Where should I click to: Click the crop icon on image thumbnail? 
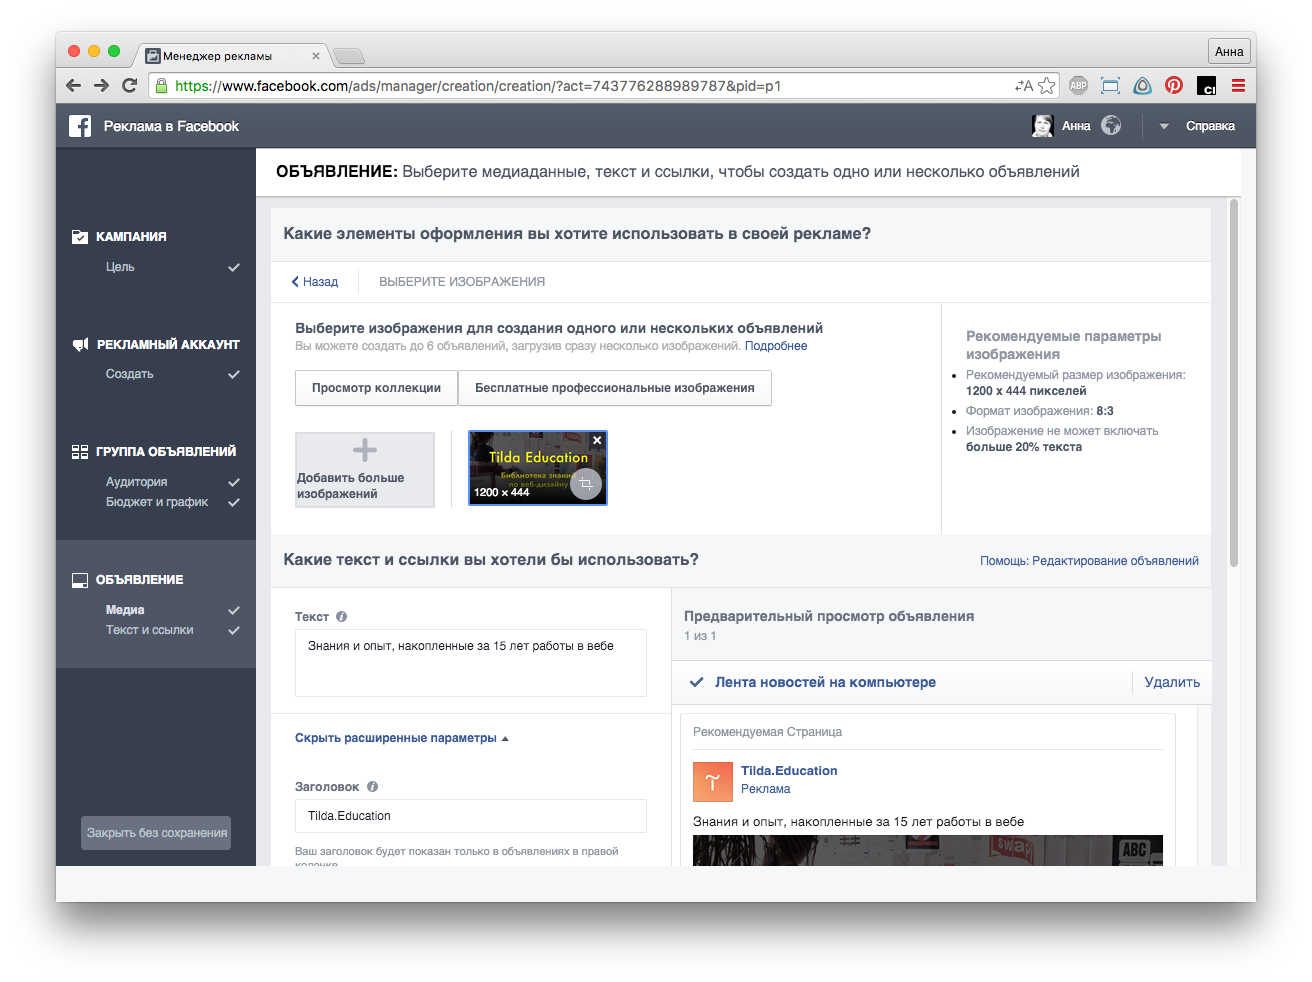pyautogui.click(x=586, y=484)
